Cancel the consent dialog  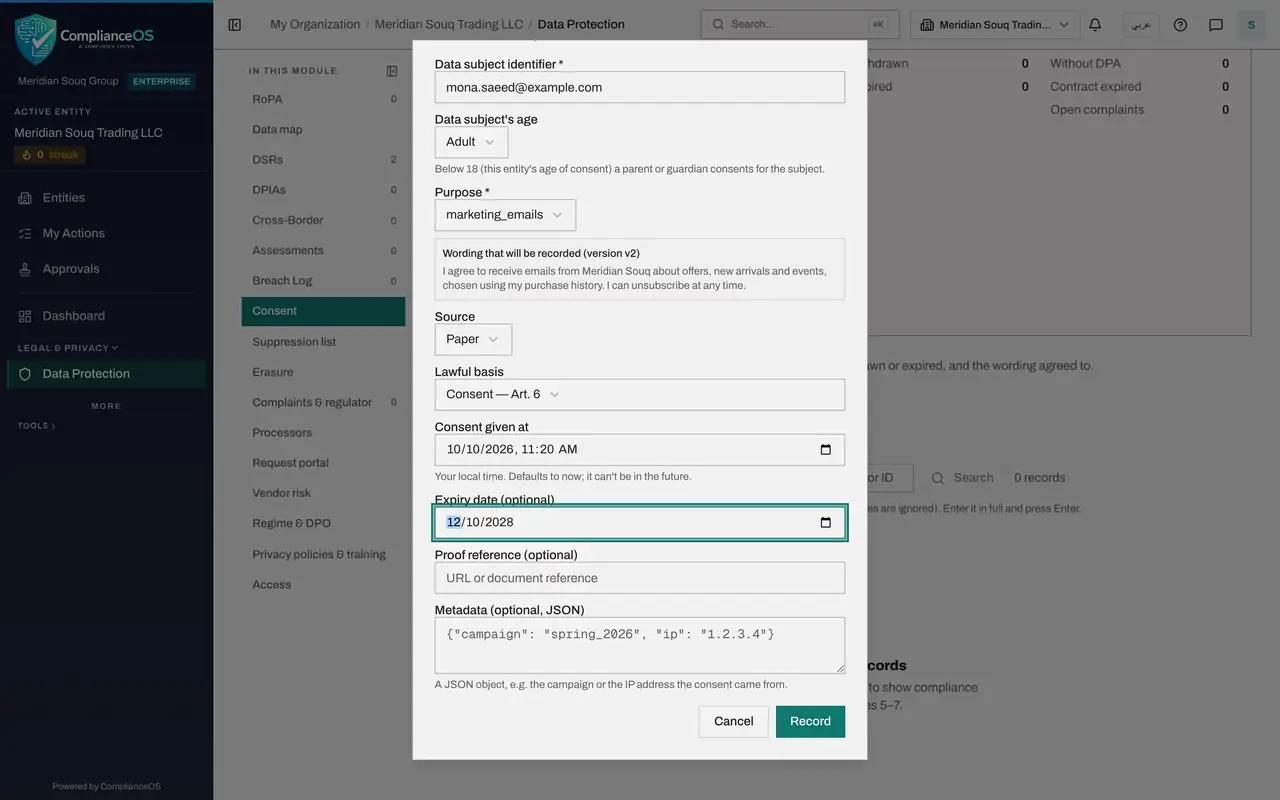[x=733, y=722]
